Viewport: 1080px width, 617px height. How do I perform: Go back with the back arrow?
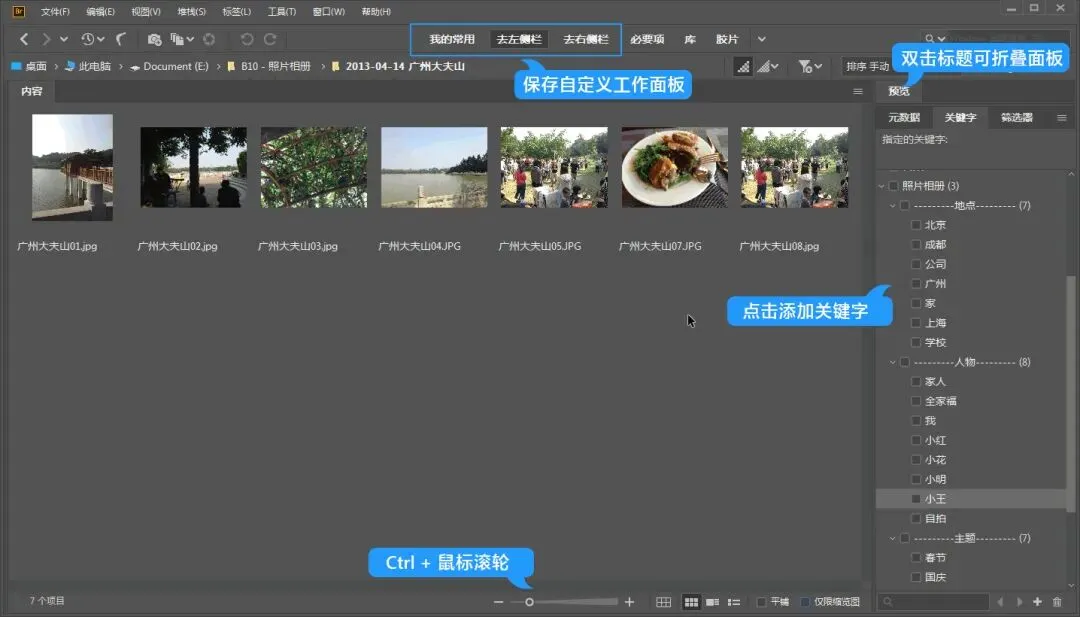click(24, 39)
